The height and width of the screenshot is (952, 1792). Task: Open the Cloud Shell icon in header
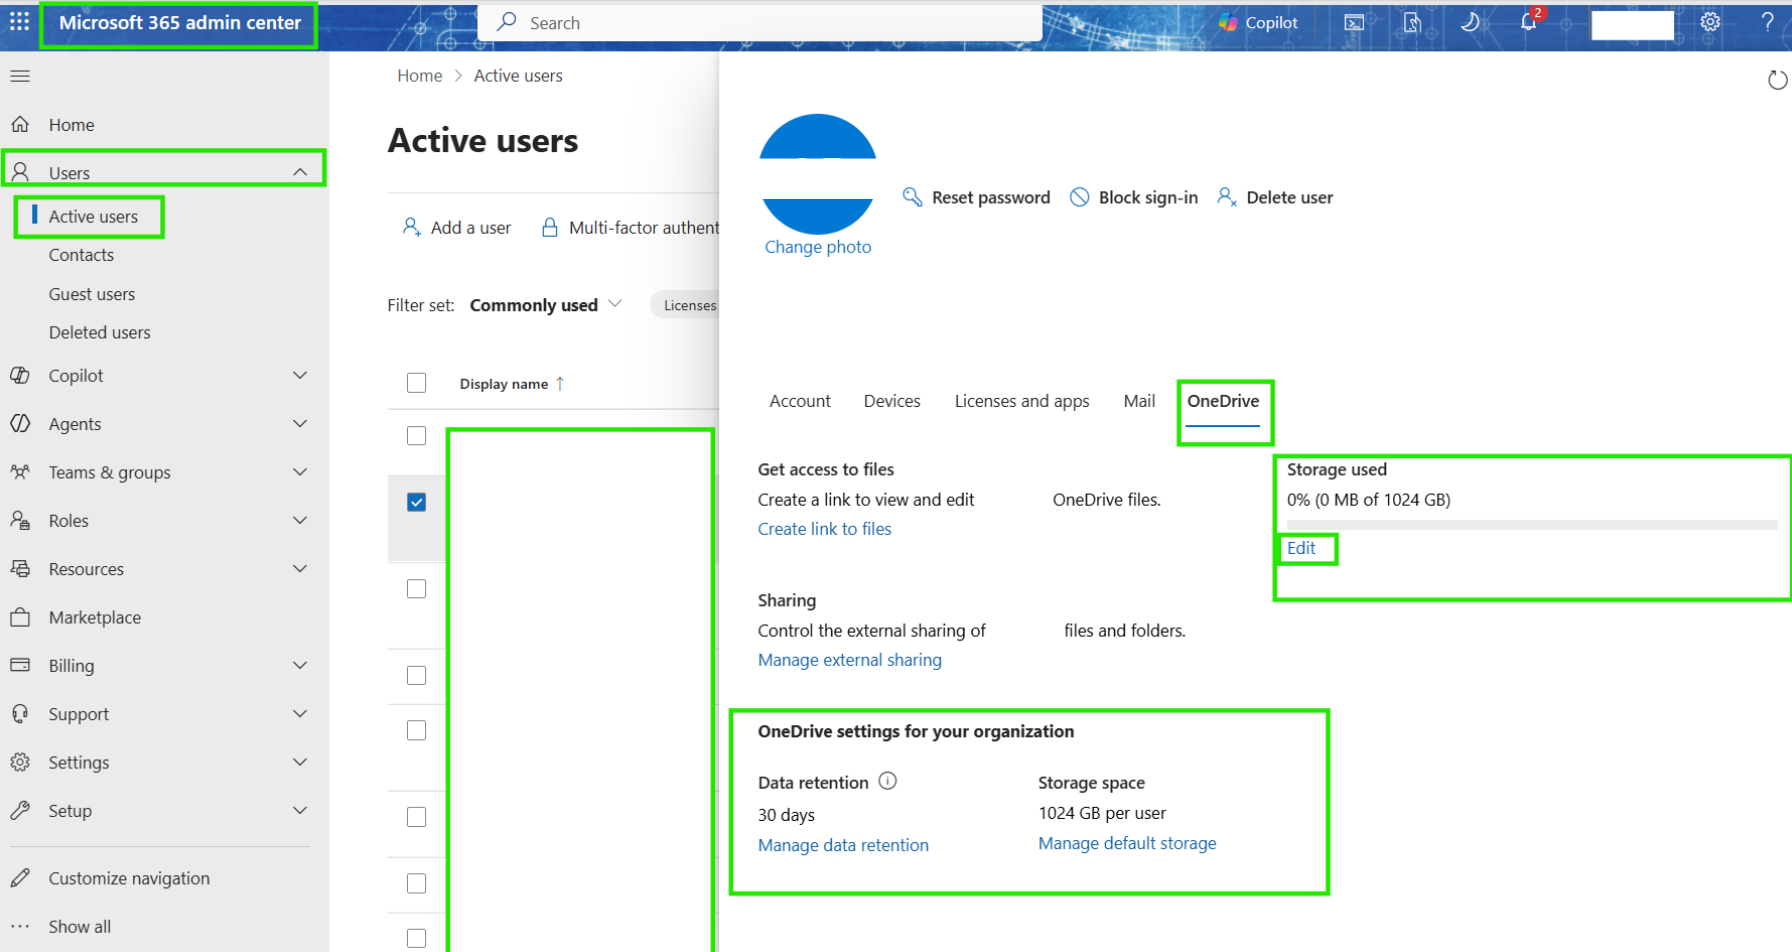[1354, 22]
